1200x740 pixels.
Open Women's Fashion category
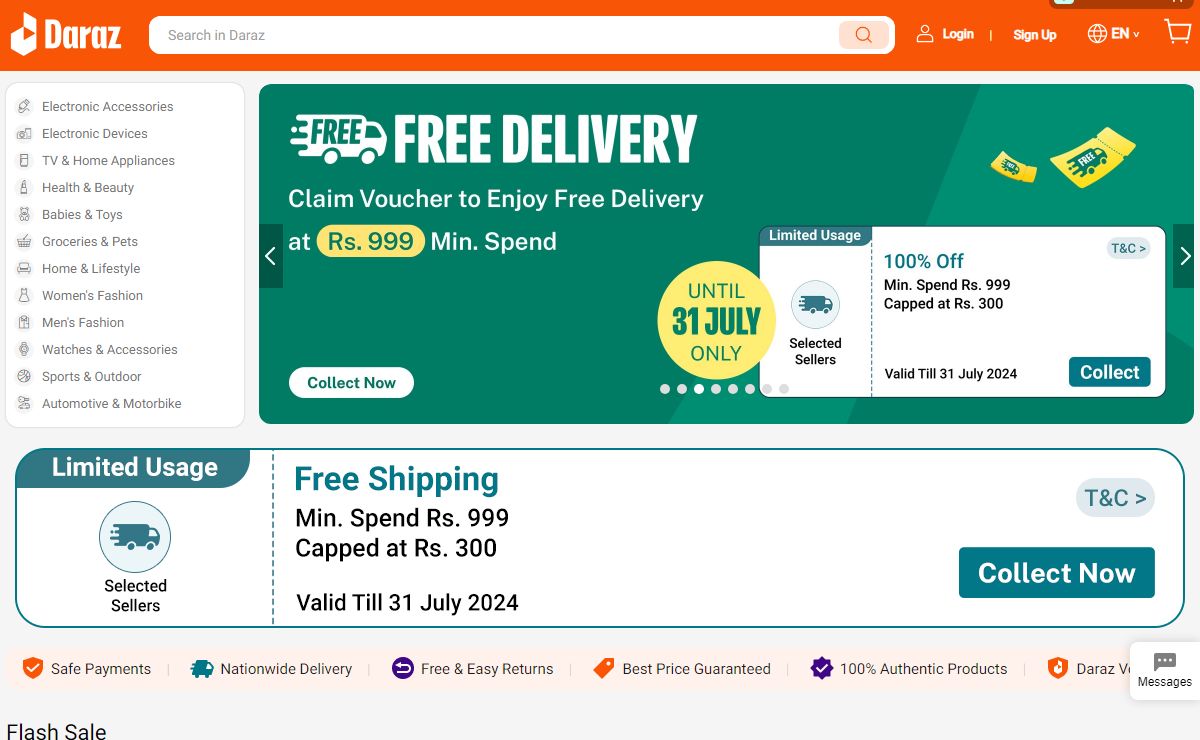click(92, 296)
